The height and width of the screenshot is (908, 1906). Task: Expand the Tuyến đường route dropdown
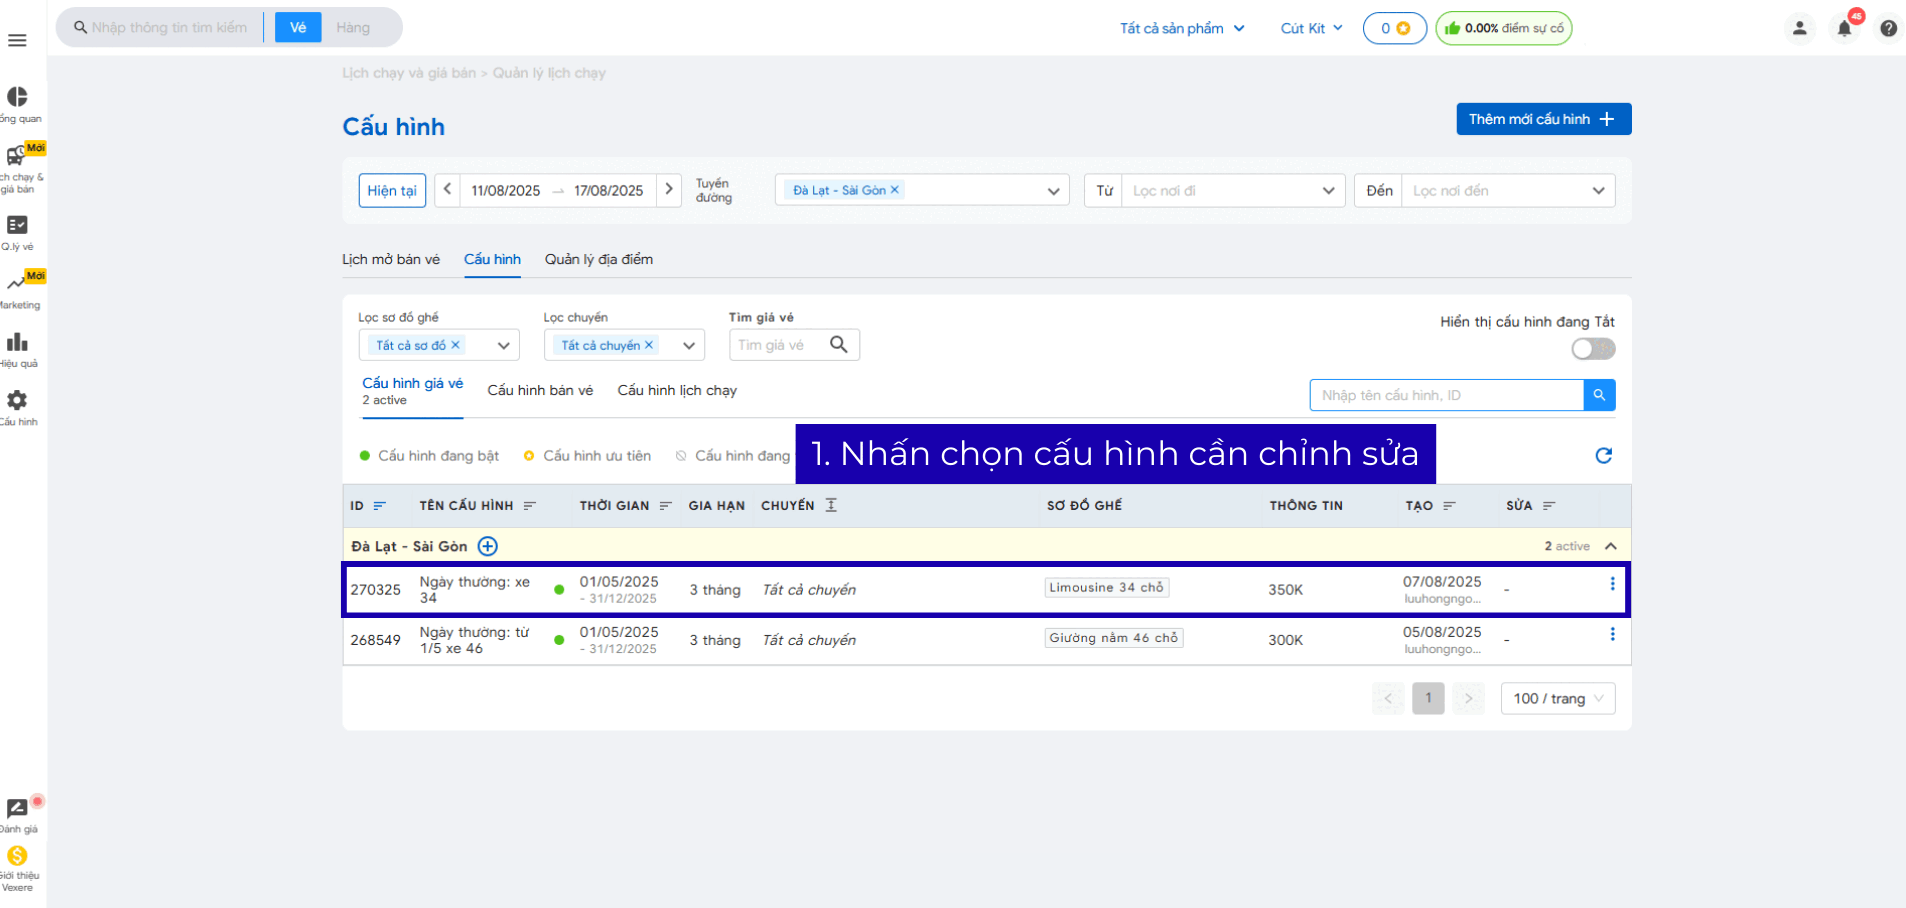coord(1053,191)
